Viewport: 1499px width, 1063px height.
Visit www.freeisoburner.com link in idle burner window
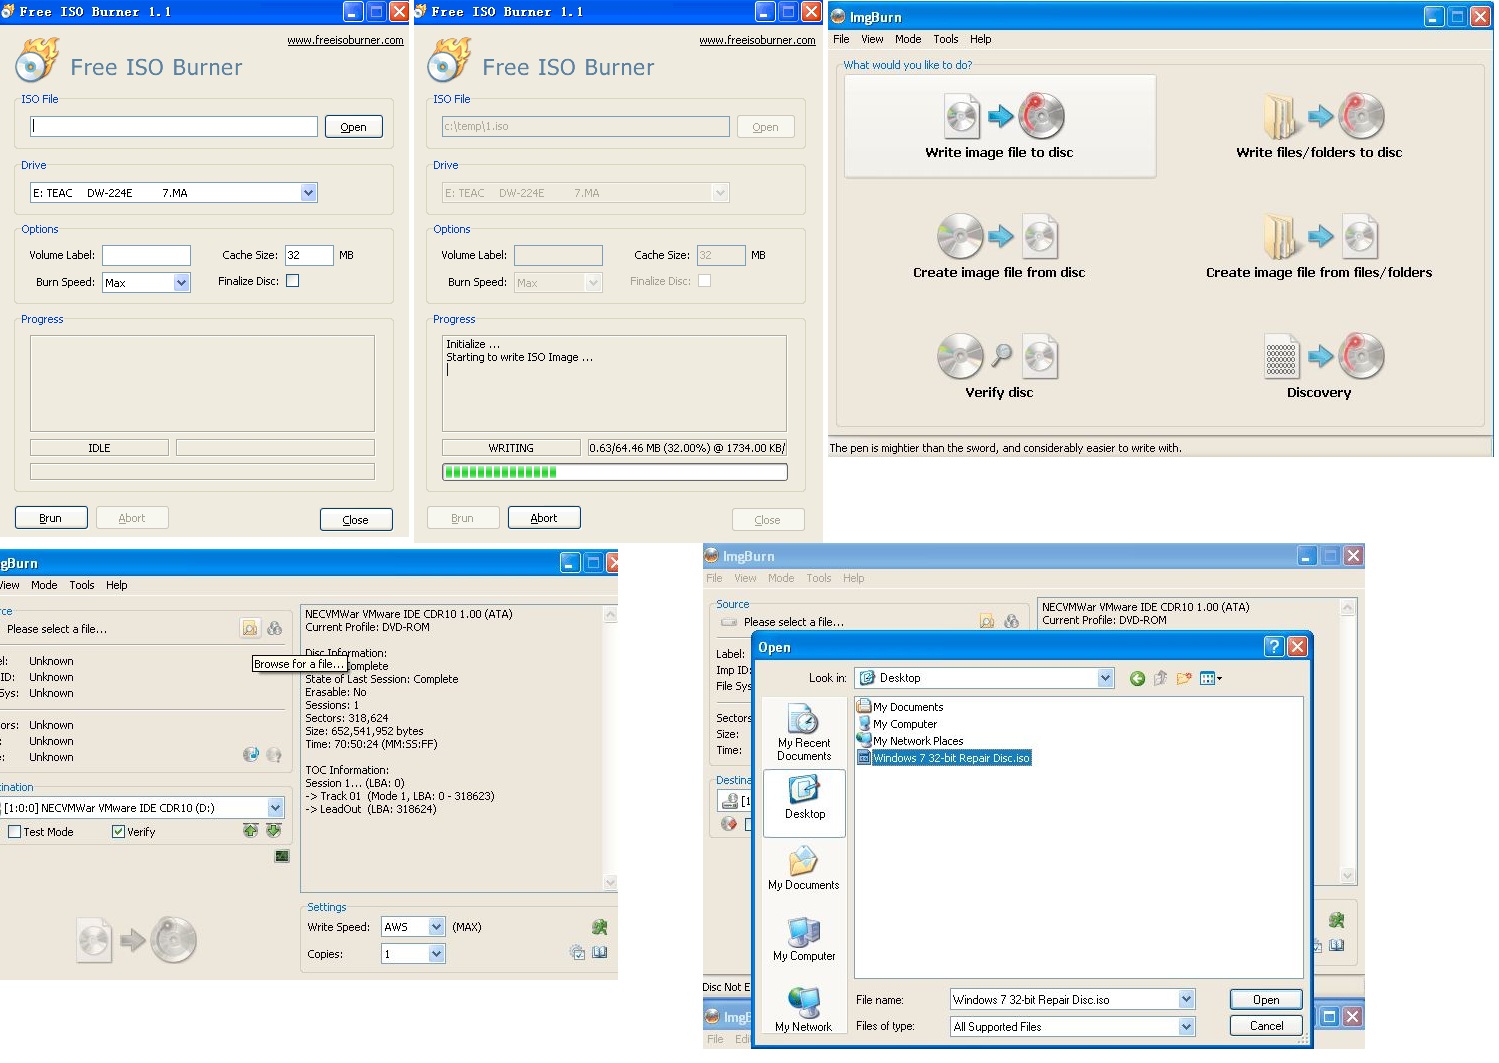click(x=345, y=41)
